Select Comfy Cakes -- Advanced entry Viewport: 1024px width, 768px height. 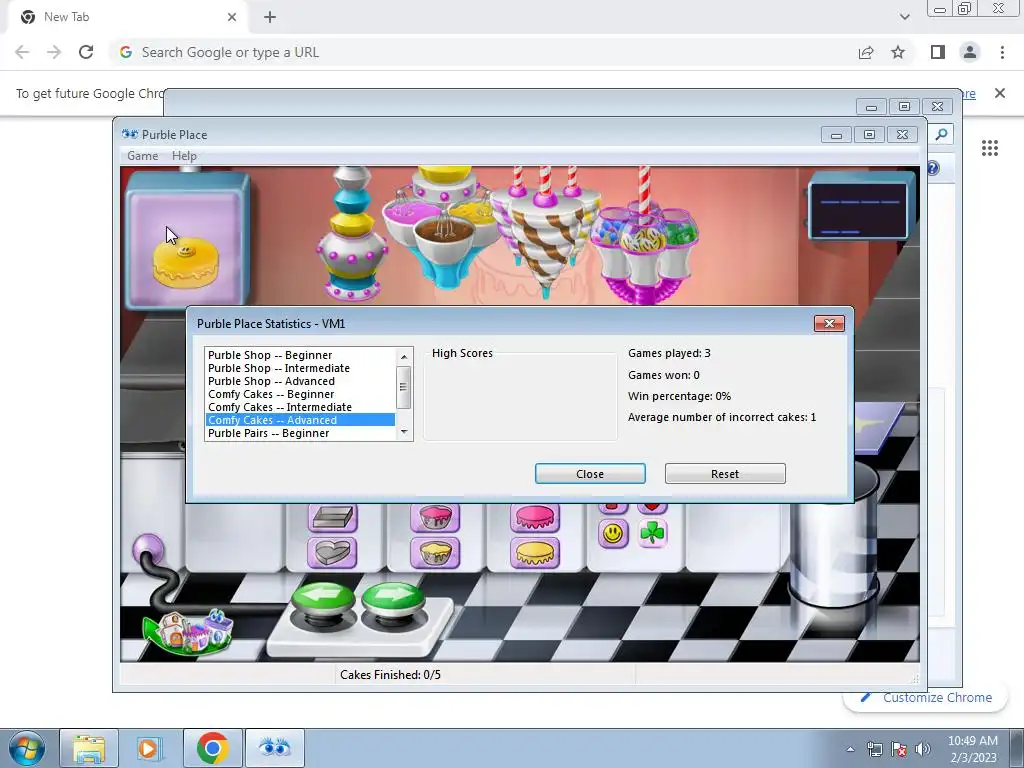click(x=300, y=420)
